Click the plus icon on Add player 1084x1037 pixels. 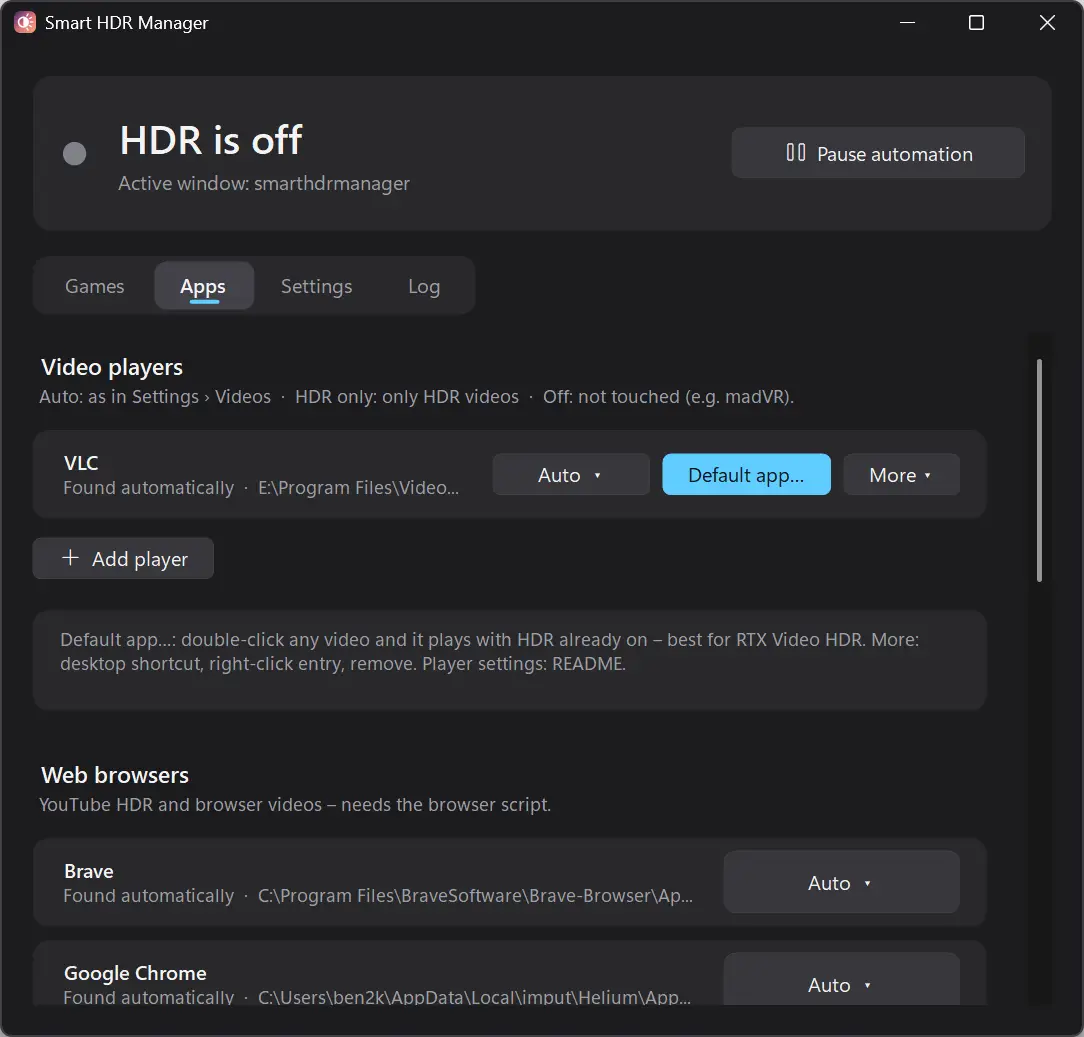click(x=71, y=558)
